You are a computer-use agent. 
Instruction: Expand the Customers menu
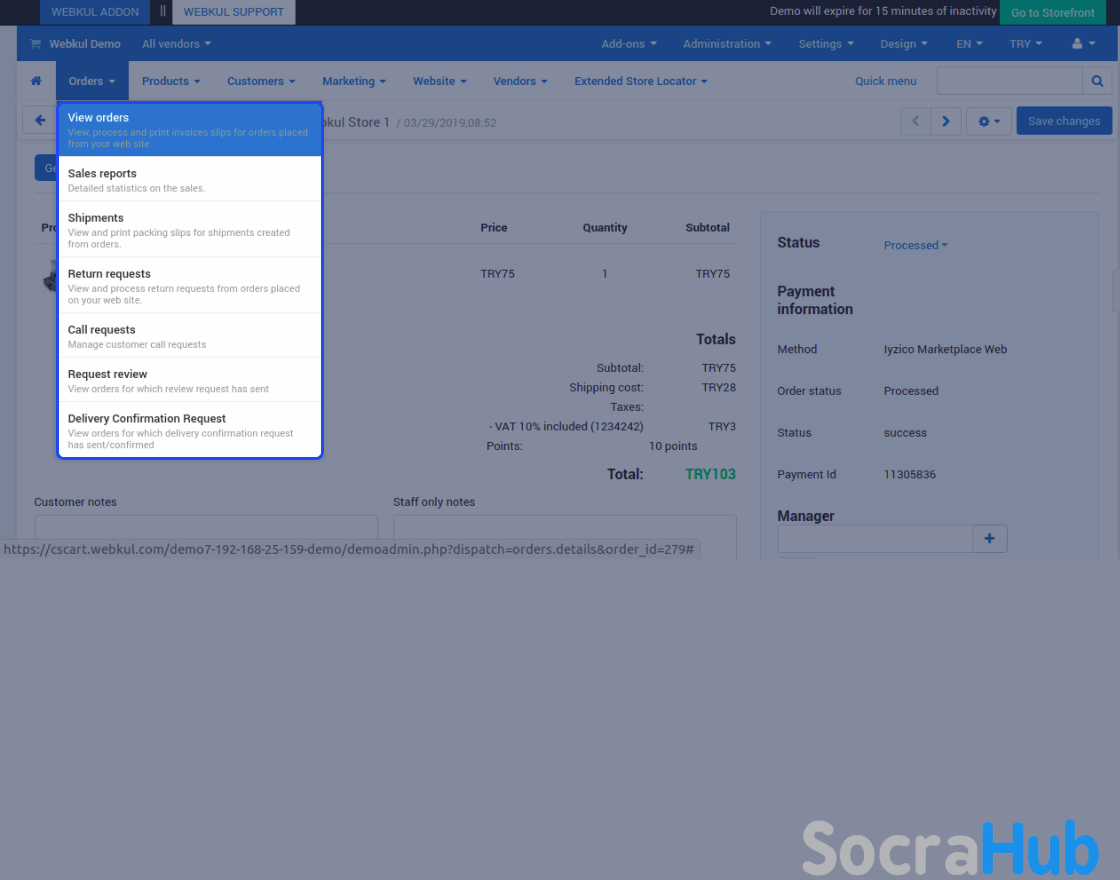click(x=261, y=81)
